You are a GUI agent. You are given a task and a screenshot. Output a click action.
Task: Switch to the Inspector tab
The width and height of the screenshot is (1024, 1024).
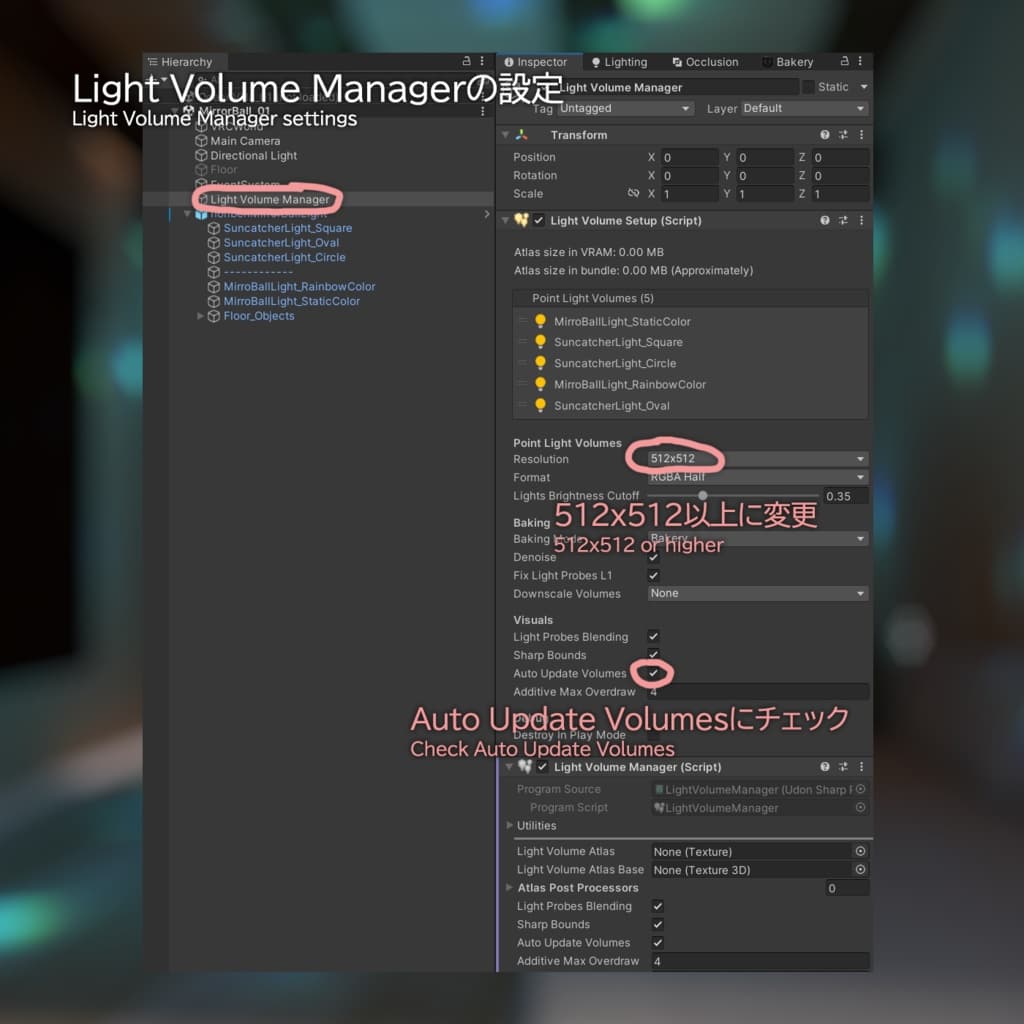[536, 62]
